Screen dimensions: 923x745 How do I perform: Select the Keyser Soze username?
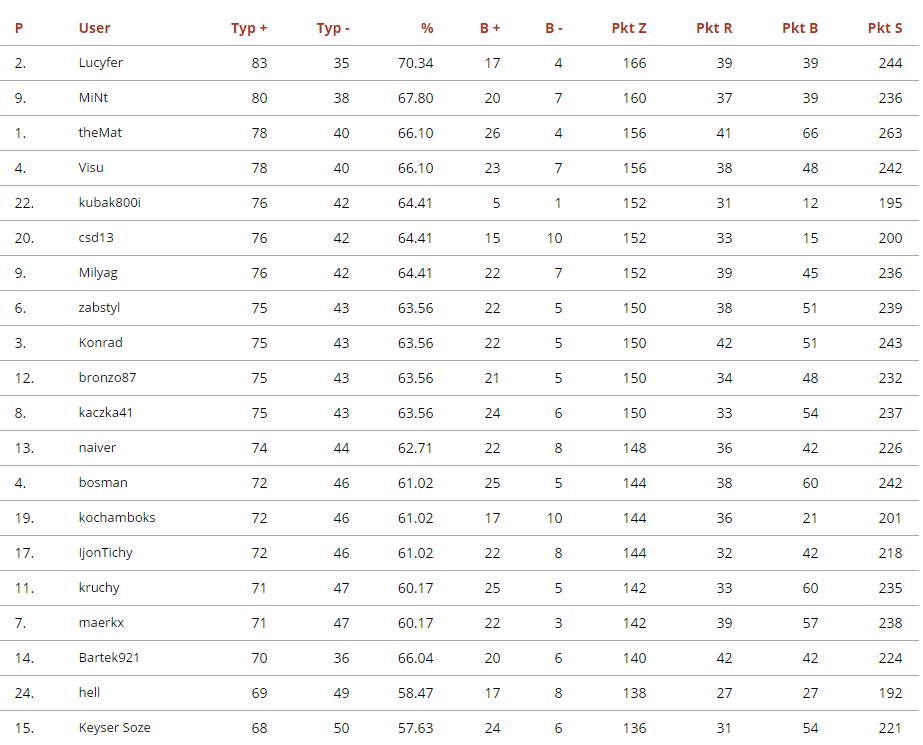pos(115,728)
